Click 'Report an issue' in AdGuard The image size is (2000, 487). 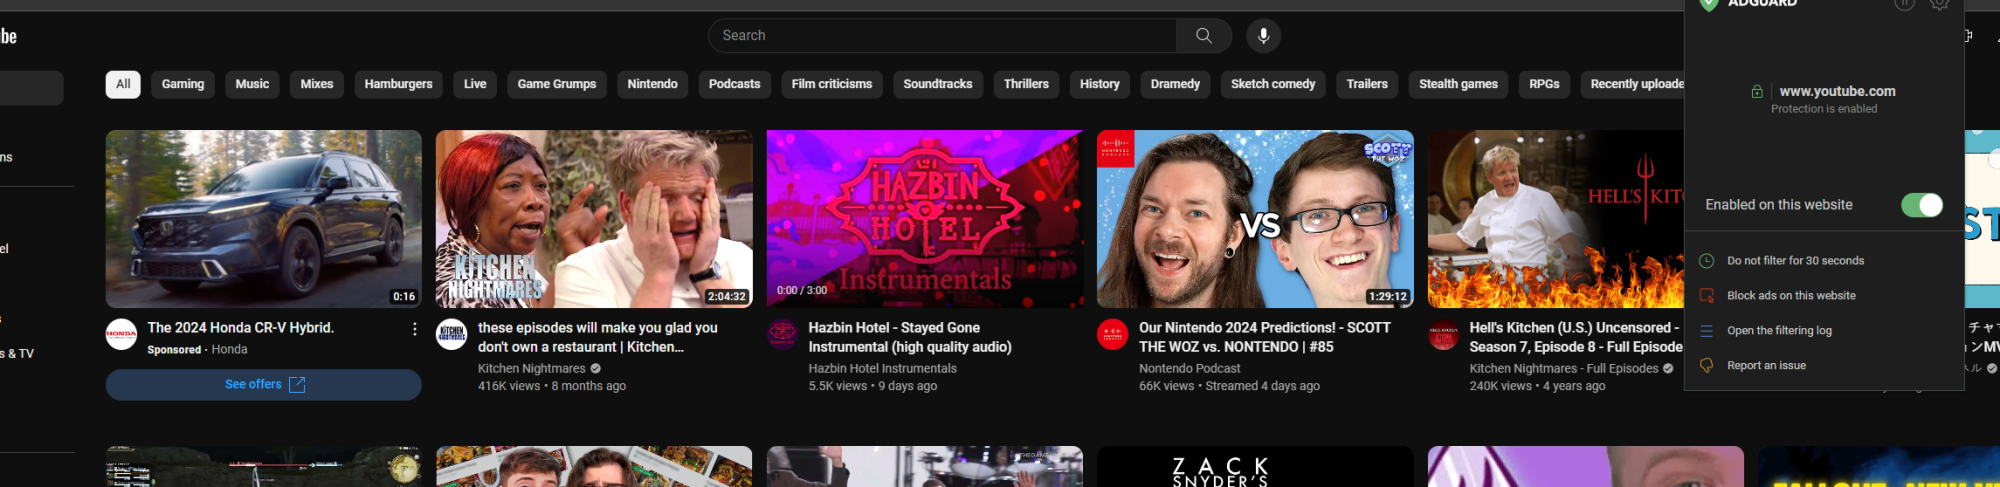point(1766,366)
